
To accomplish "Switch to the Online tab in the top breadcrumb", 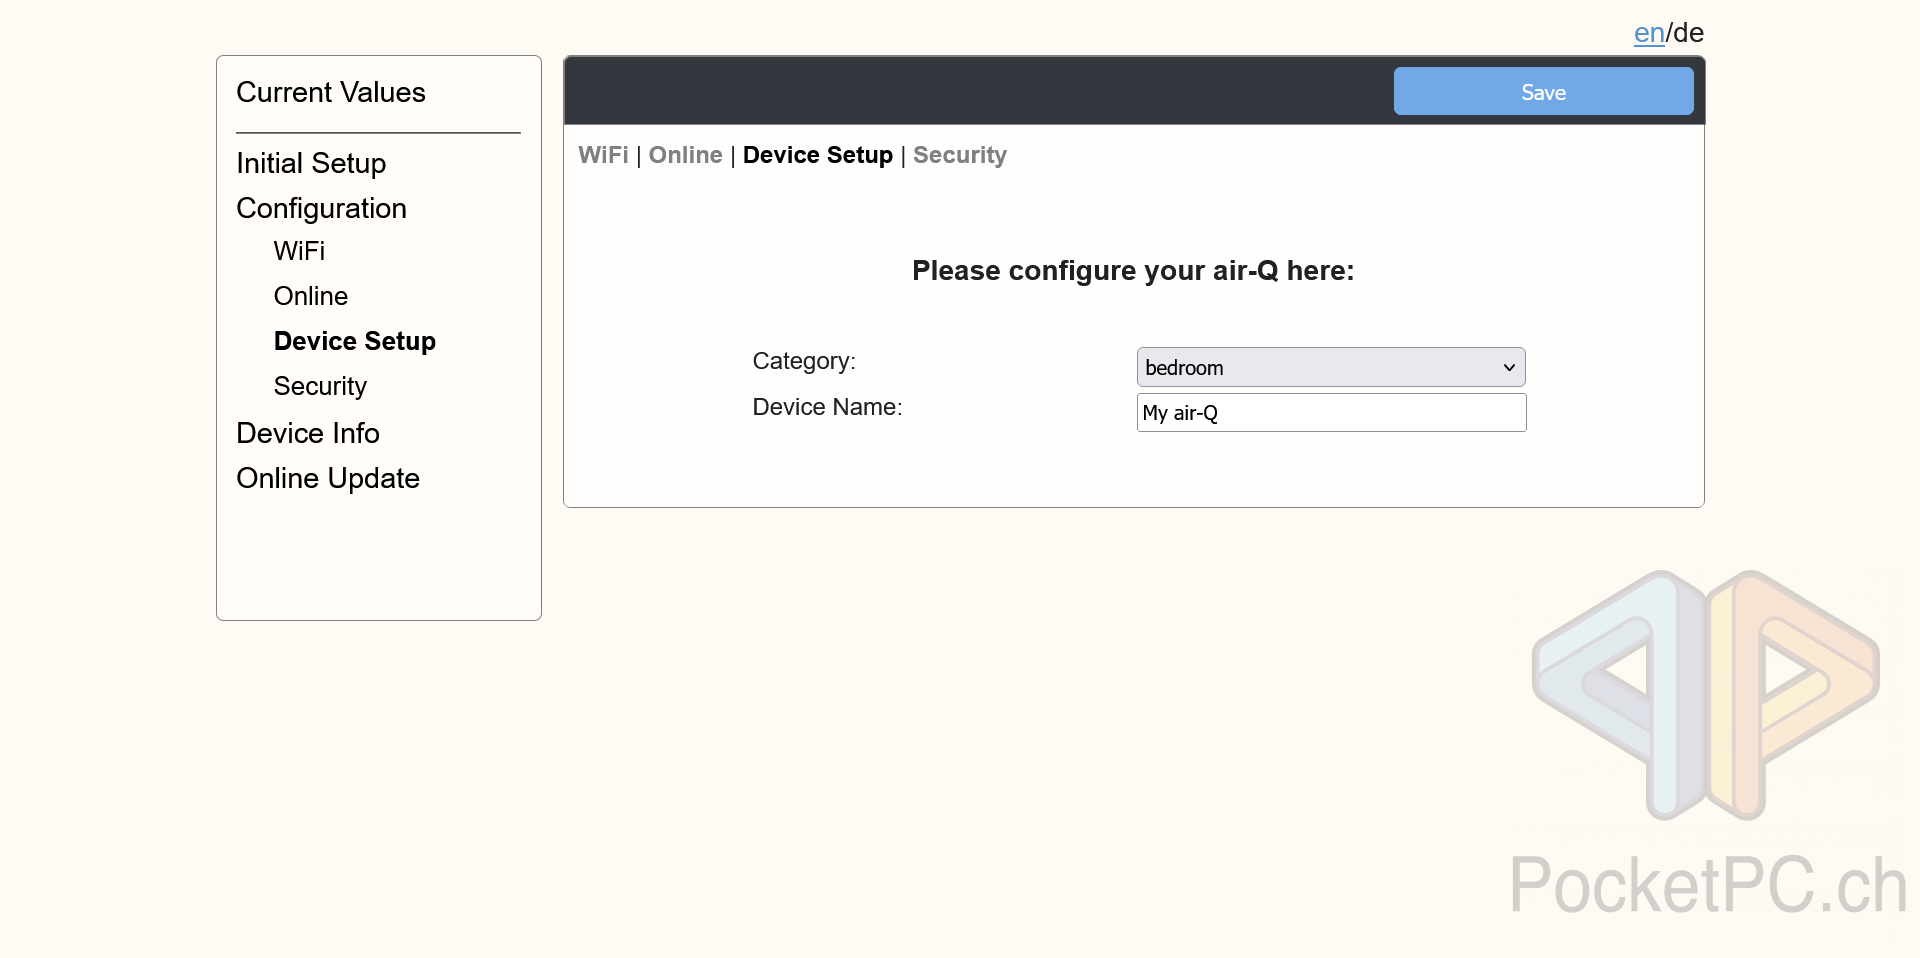I will coord(685,155).
